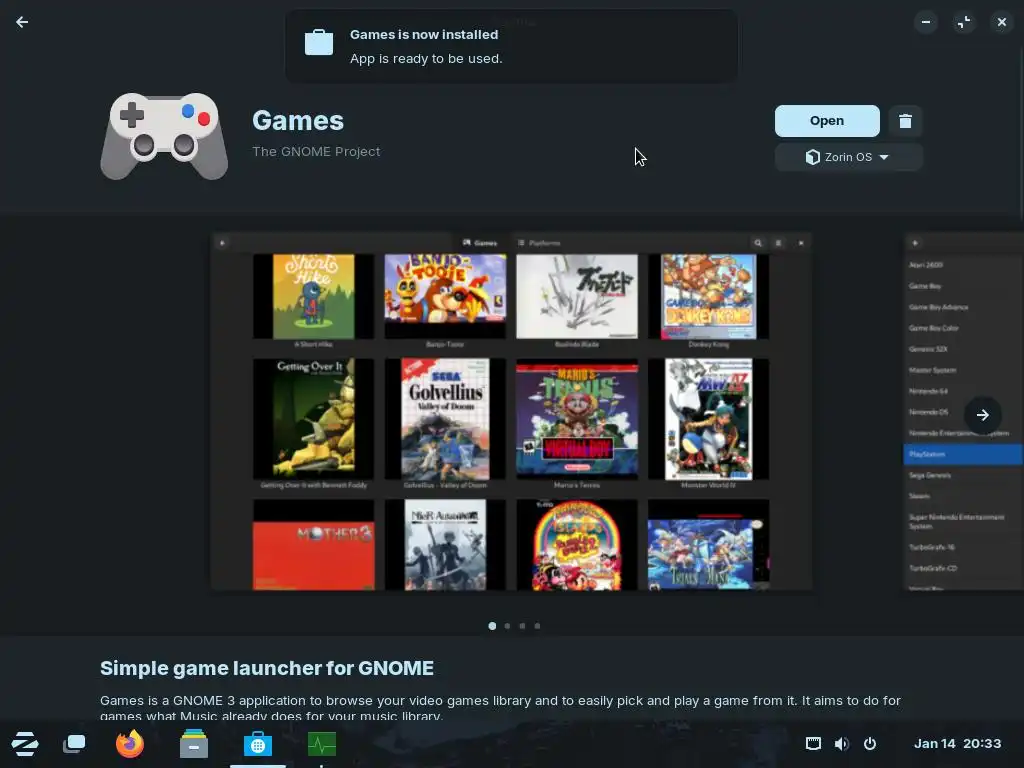
Task: Click the Games controller app icon
Action: coord(164,136)
